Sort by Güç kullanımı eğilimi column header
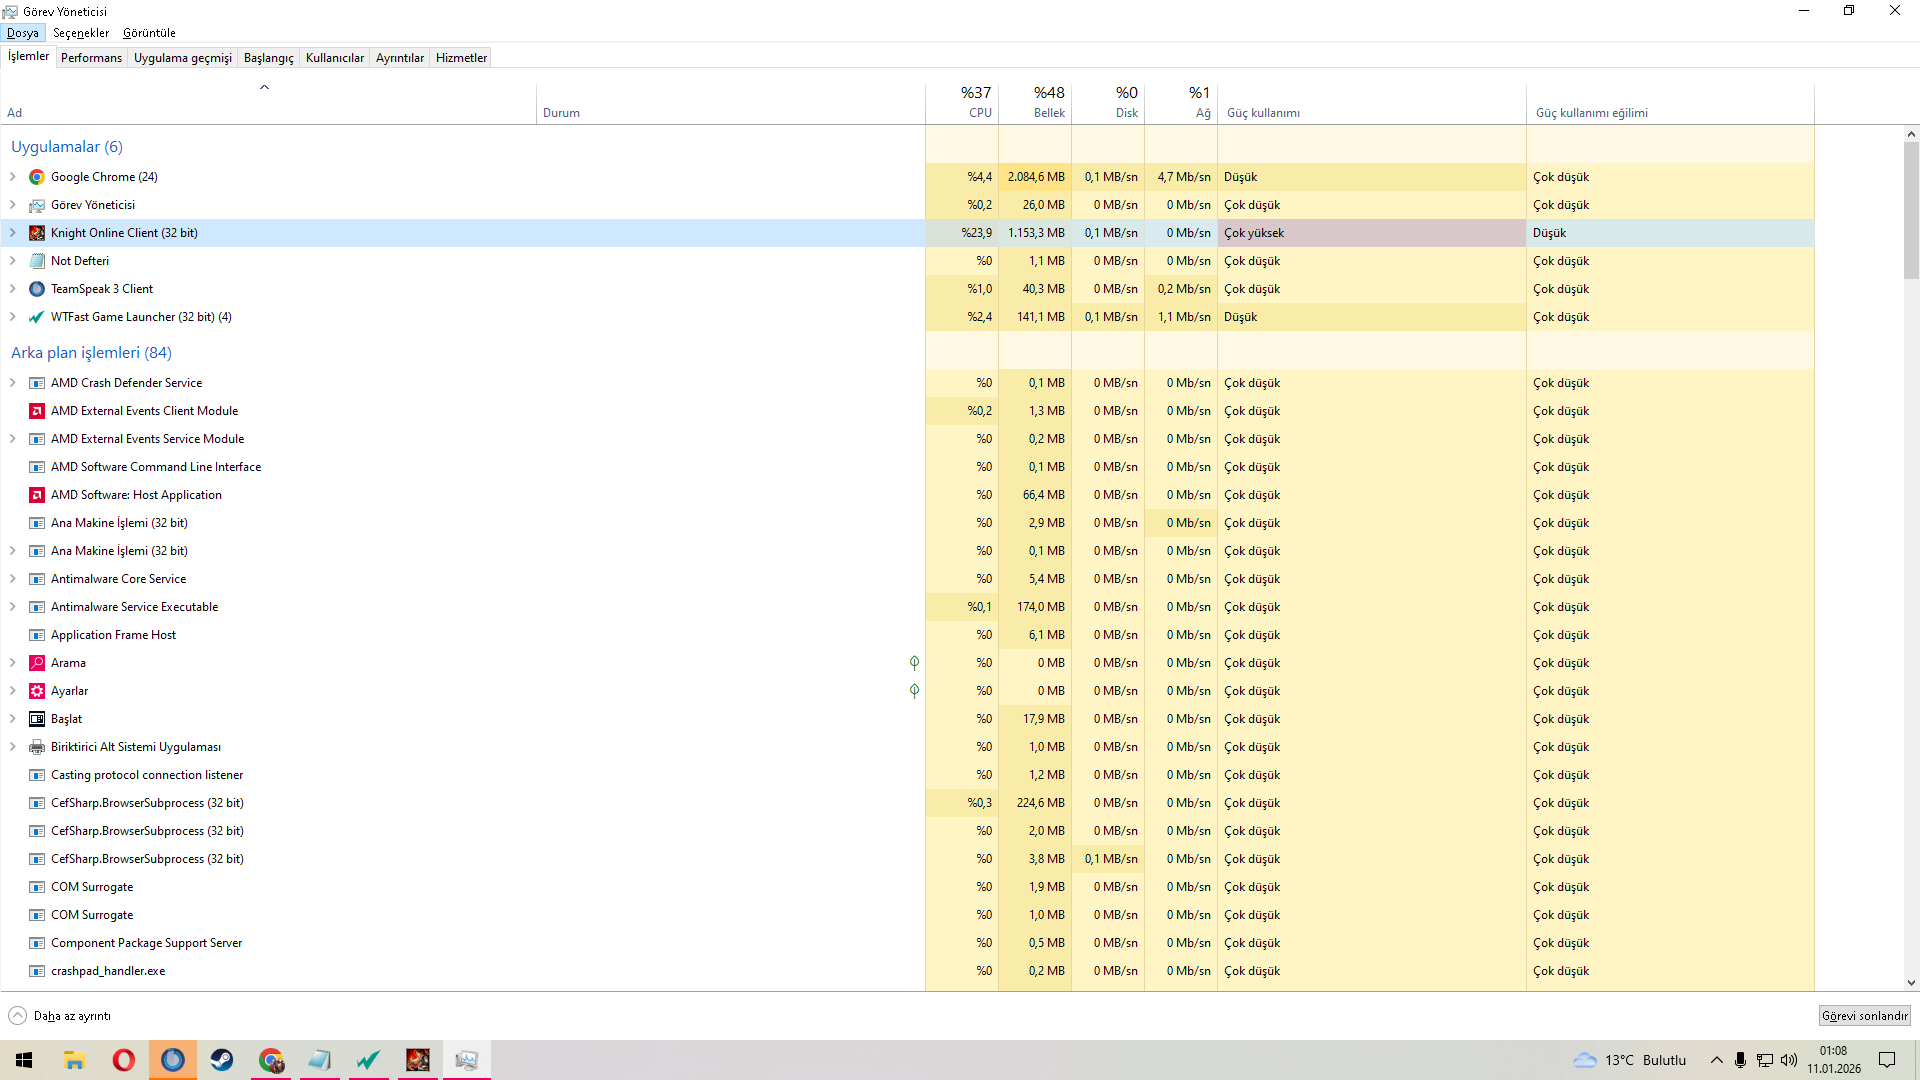Screen dimensions: 1920x1080 1671,103
